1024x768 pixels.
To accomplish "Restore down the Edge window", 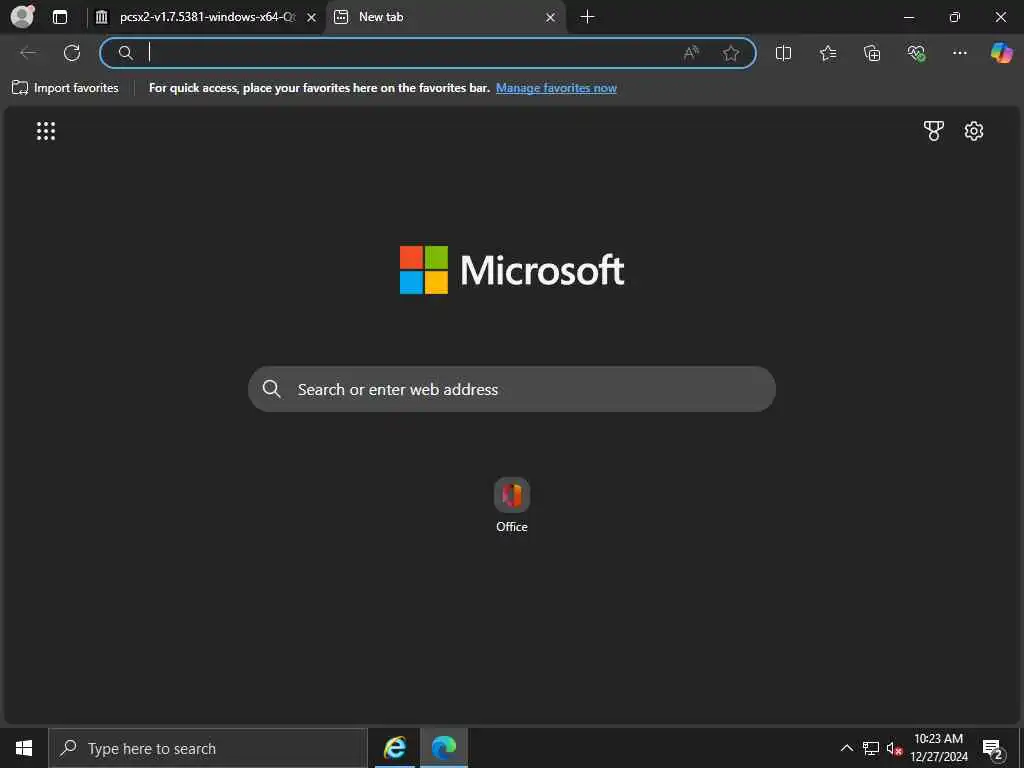I will [955, 18].
